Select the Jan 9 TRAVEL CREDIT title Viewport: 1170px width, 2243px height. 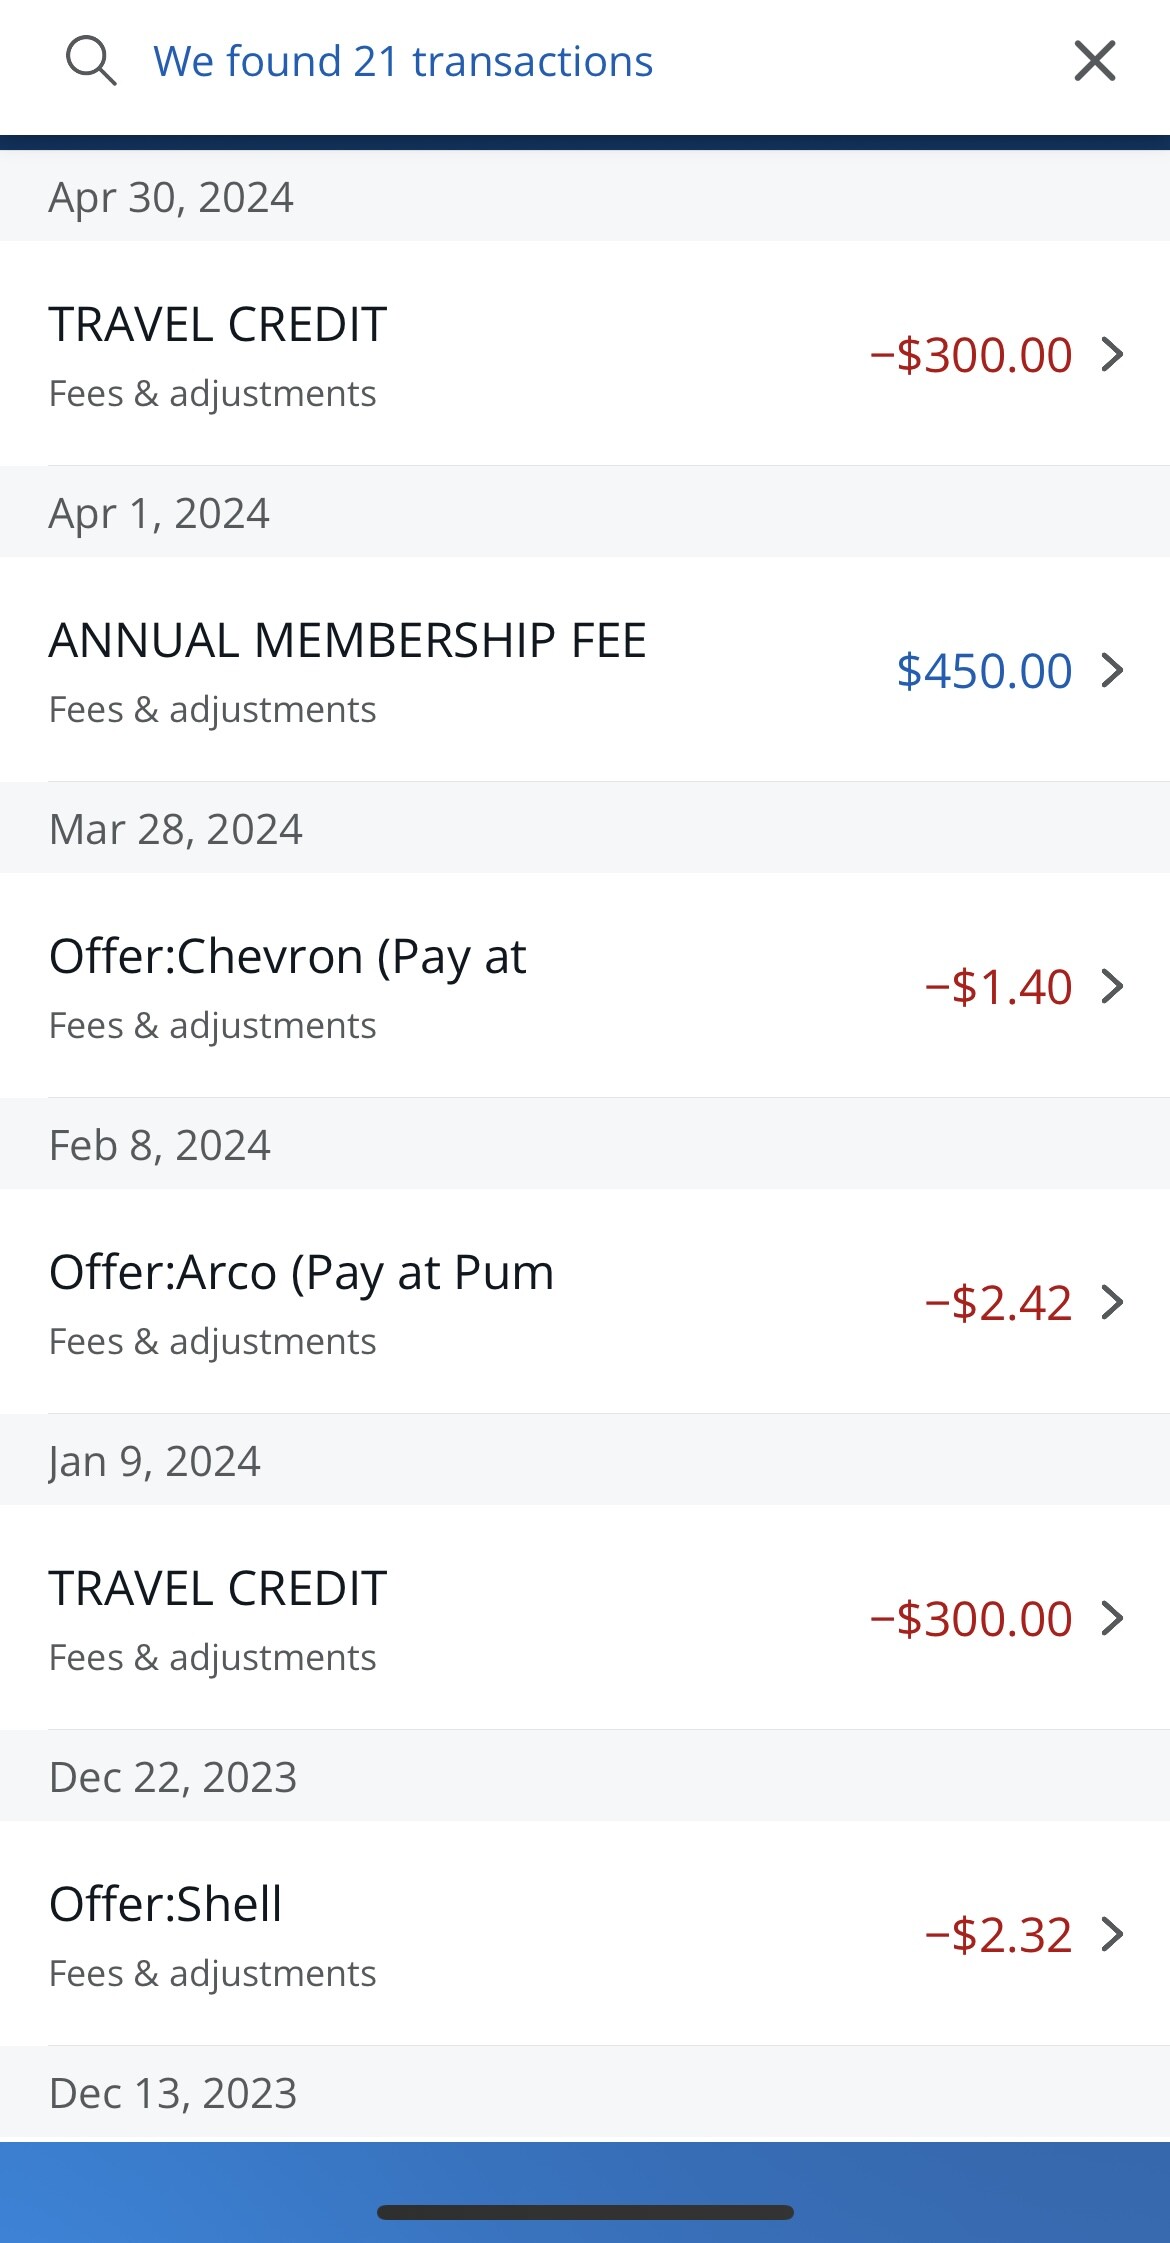point(218,1589)
